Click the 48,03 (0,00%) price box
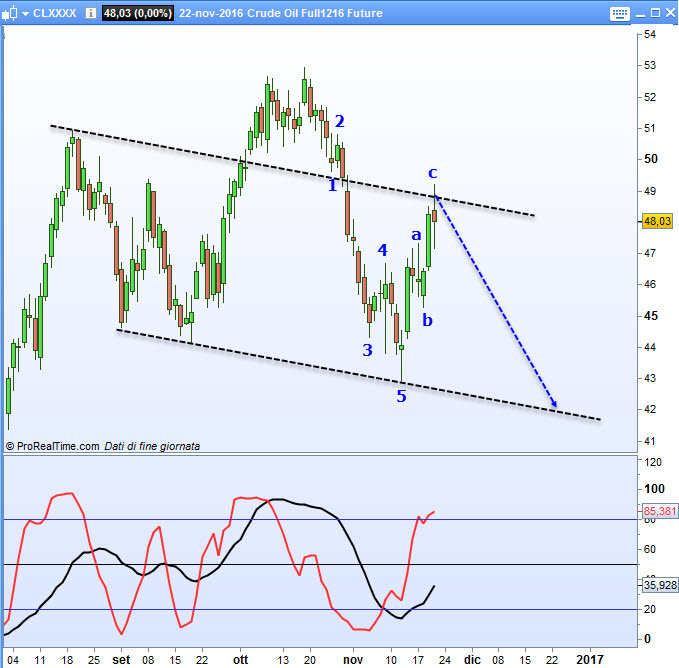Viewport: 679px width, 668px height. tap(138, 13)
